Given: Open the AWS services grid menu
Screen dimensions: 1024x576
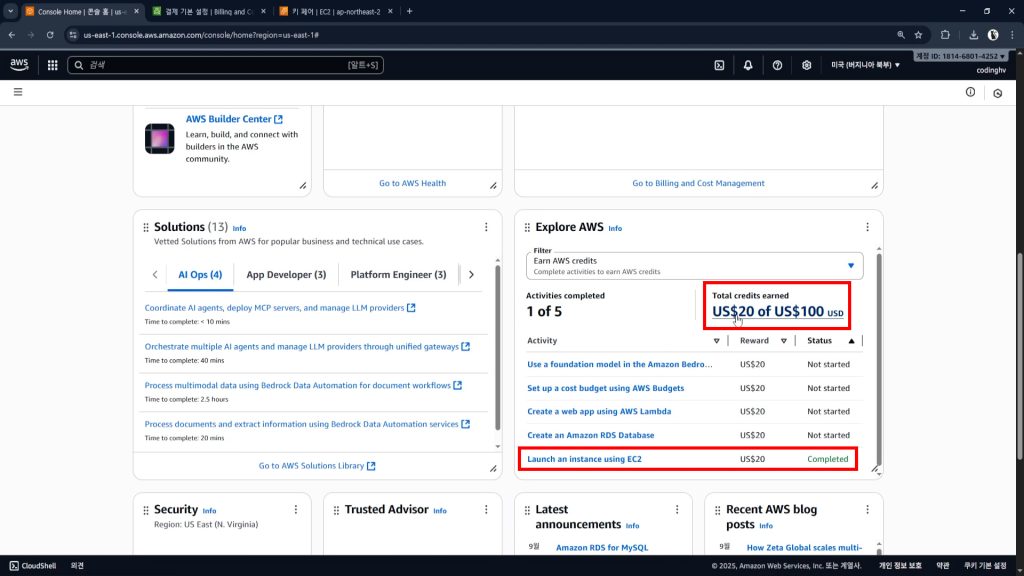Looking at the screenshot, I should (52, 65).
